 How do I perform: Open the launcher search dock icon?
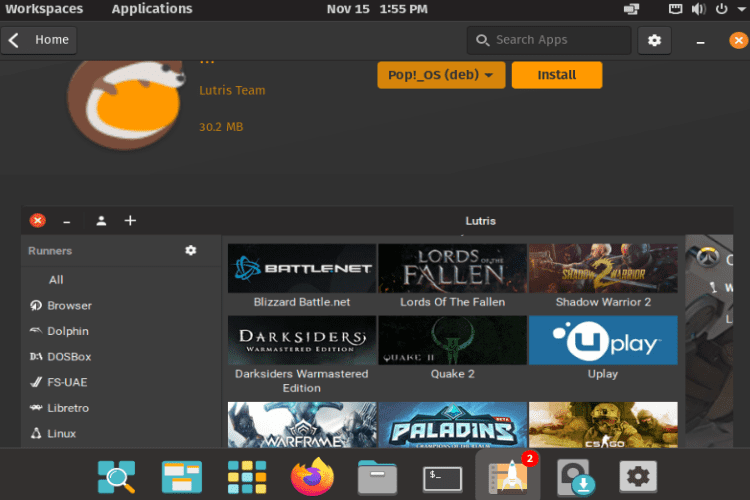click(116, 477)
